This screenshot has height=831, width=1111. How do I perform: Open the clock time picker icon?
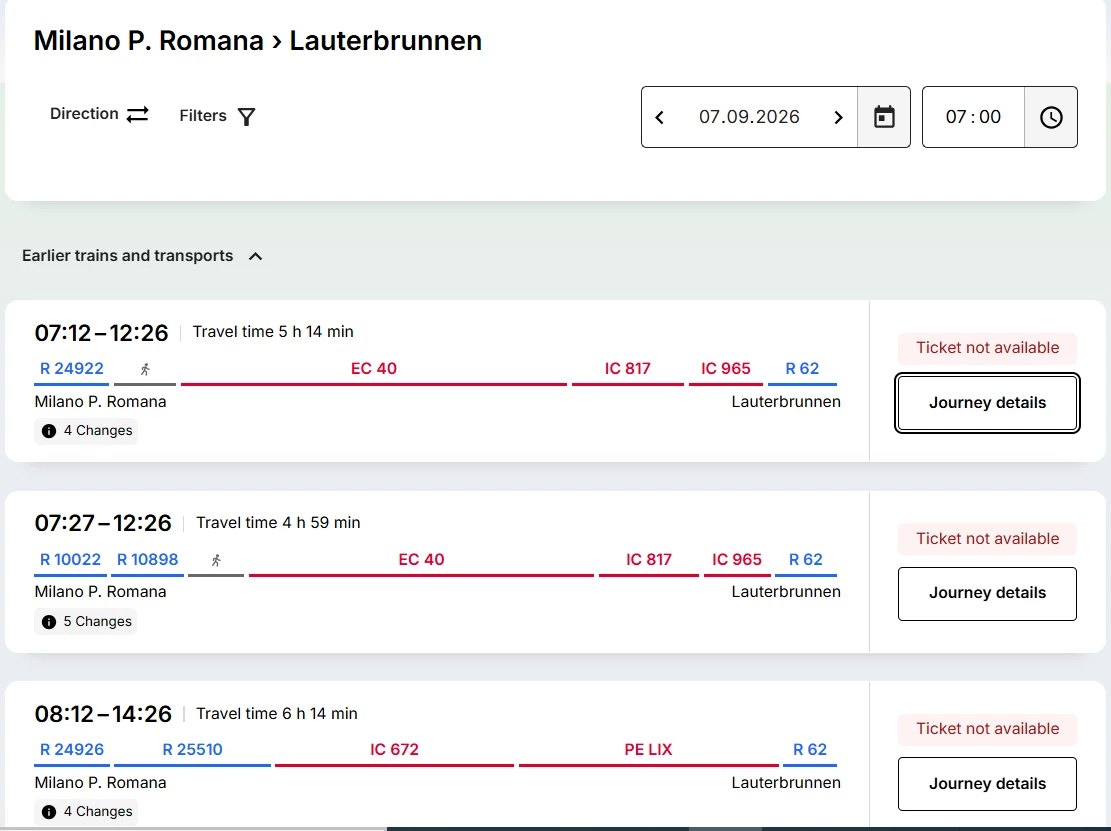click(1051, 117)
